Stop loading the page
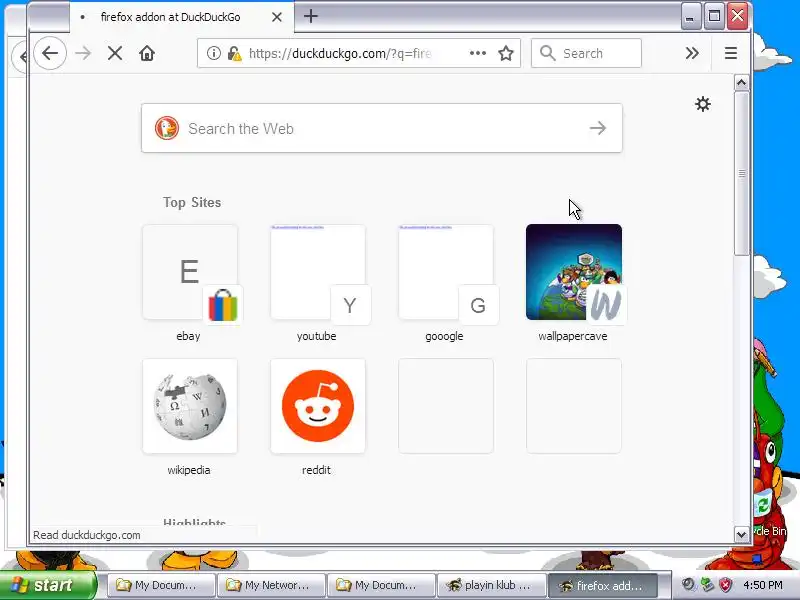Screen dimensions: 800x600 point(115,53)
